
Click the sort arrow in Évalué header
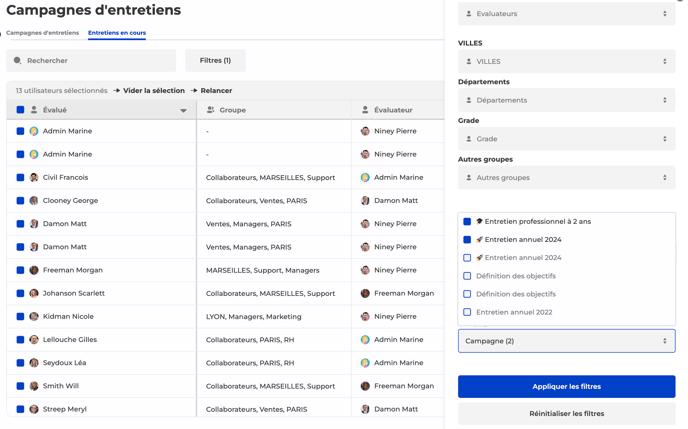(183, 111)
